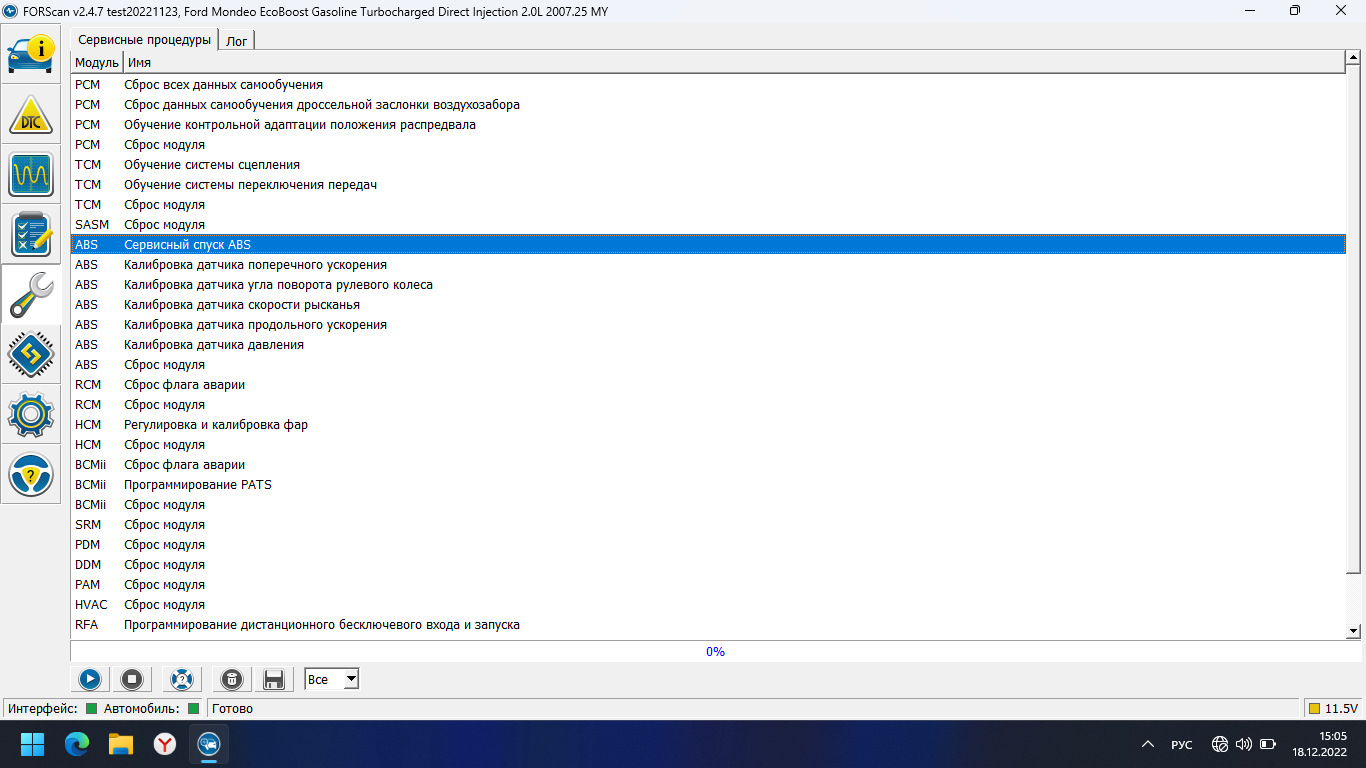This screenshot has width=1366, height=768.
Task: Click the floppy disk save icon
Action: coord(273,680)
